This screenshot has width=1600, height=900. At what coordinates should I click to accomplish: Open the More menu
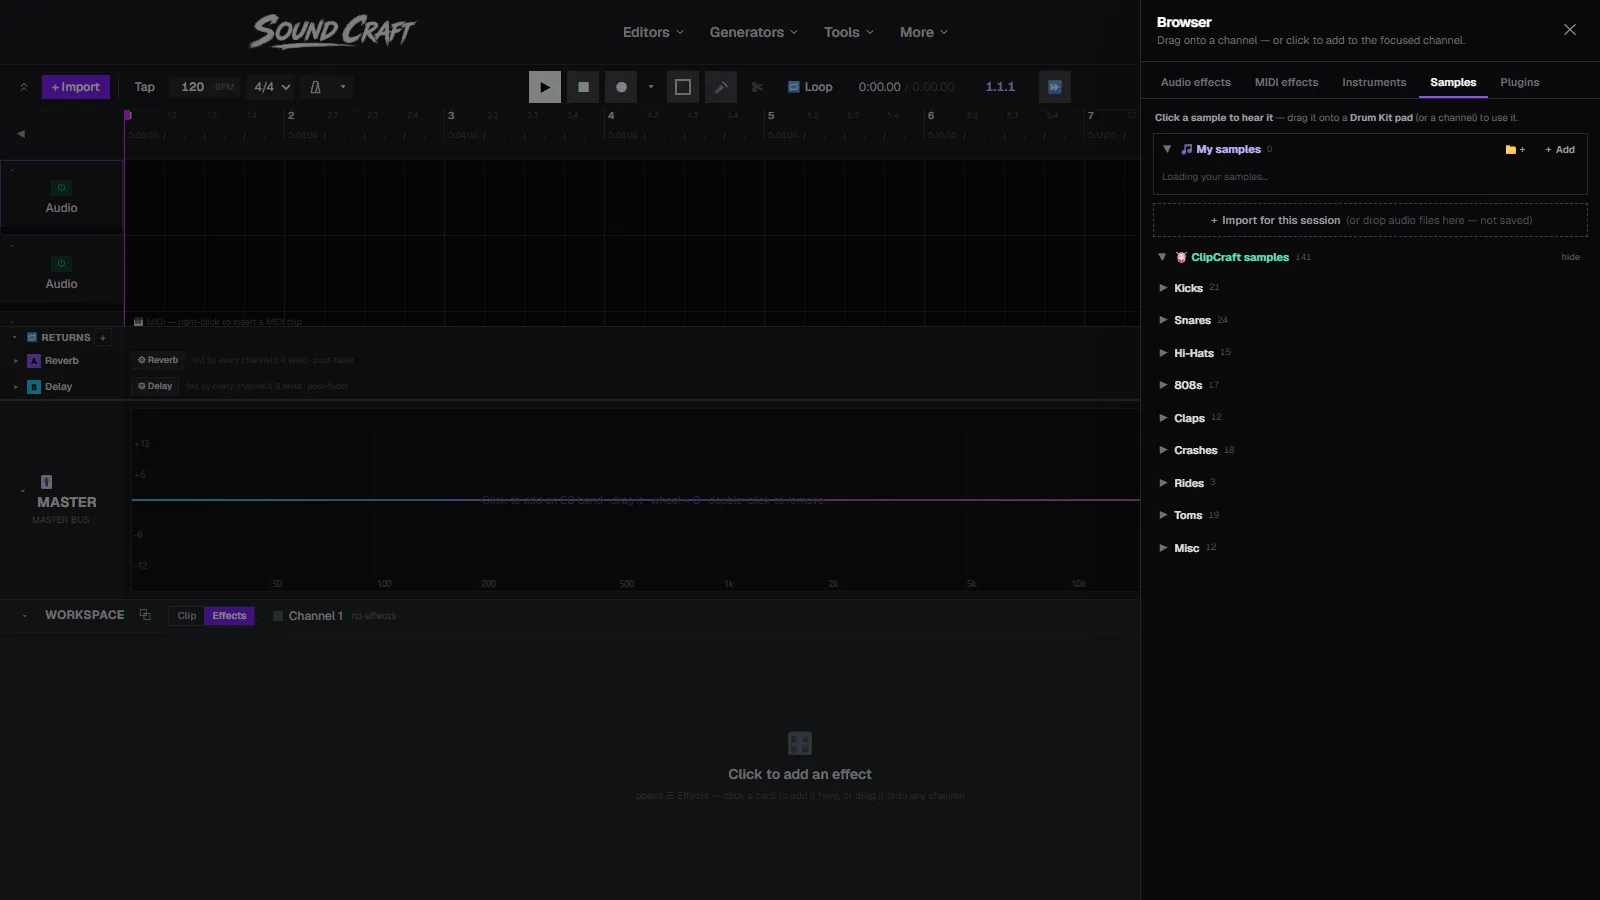point(924,32)
